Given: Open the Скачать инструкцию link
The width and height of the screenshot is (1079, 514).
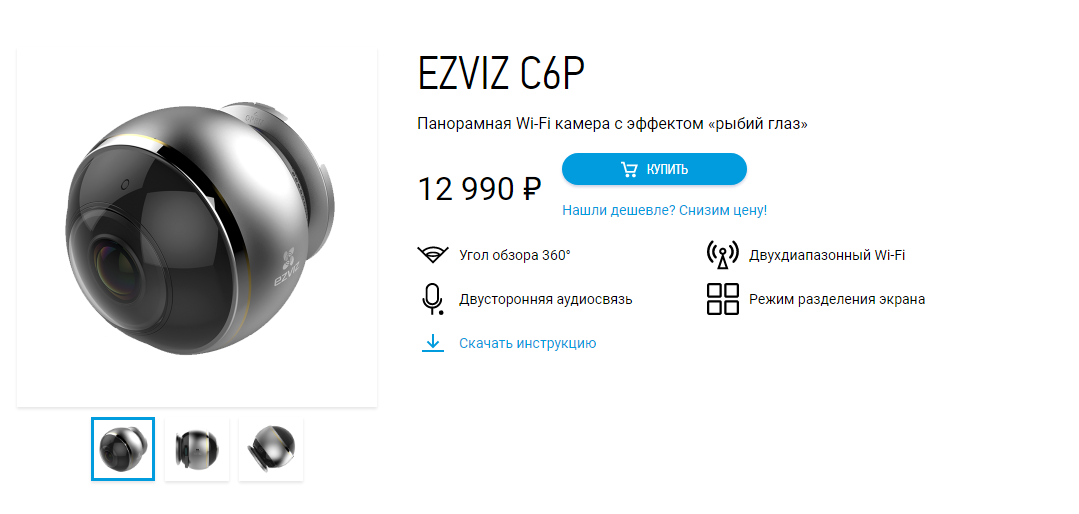Looking at the screenshot, I should coord(527,343).
